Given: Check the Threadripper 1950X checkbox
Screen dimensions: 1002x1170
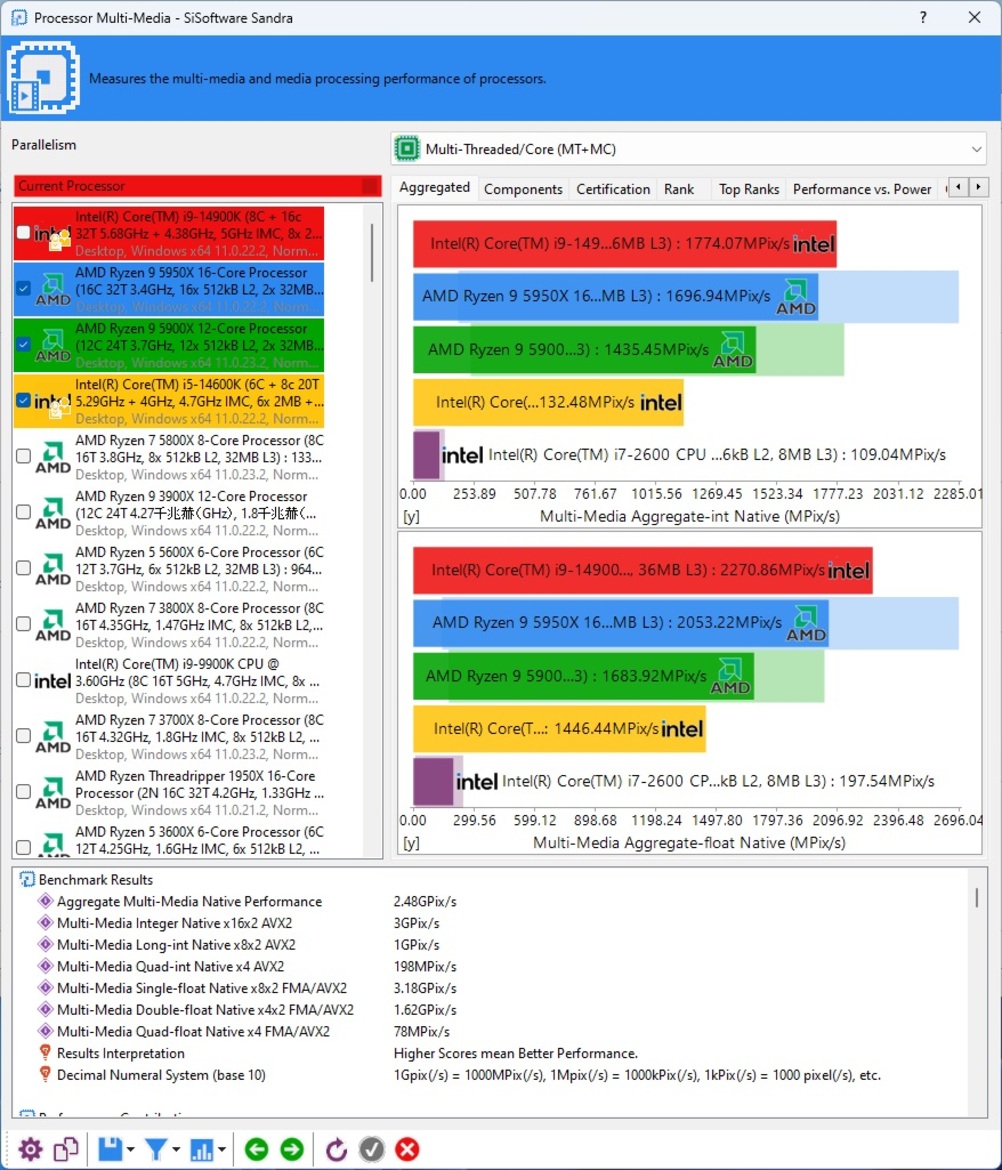Looking at the screenshot, I should pos(23,792).
